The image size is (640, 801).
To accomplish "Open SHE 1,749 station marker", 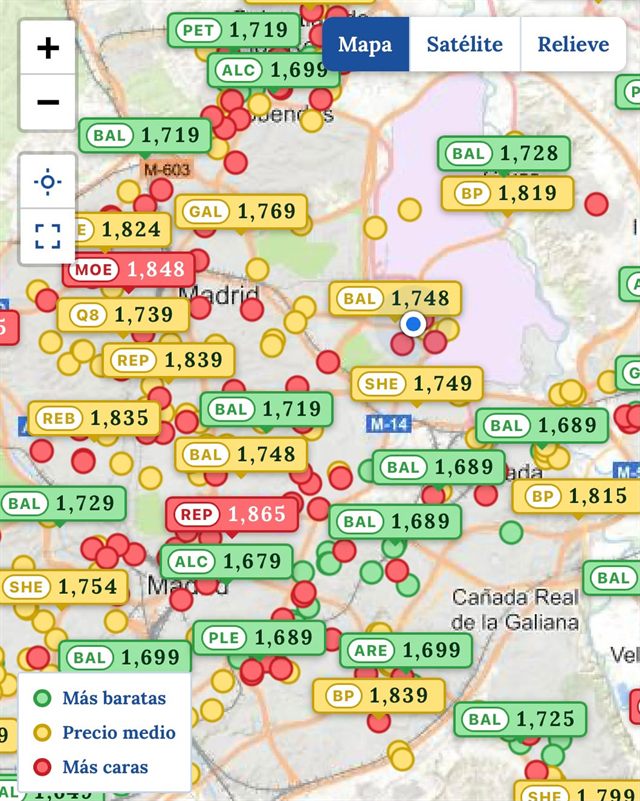I will [417, 384].
